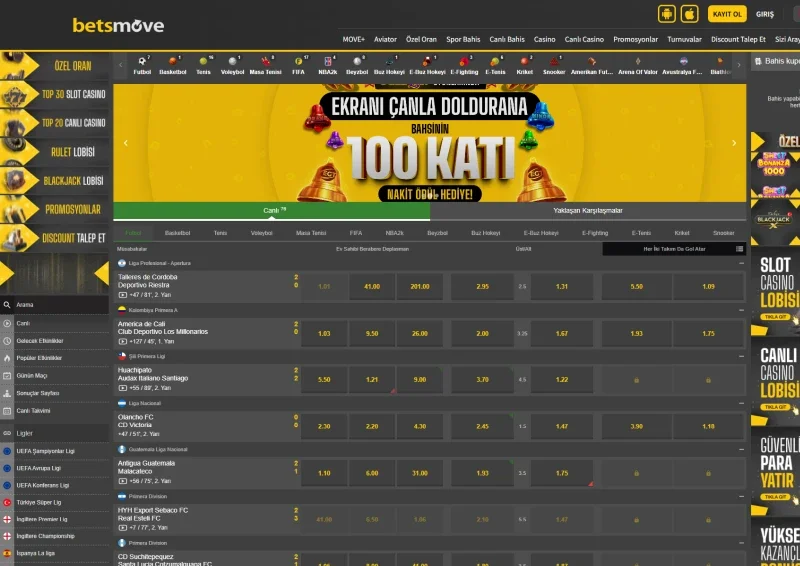Open BLACKJACK LOBİSİ sidebar banner
Image resolution: width=800 pixels, height=566 pixels.
click(55, 180)
